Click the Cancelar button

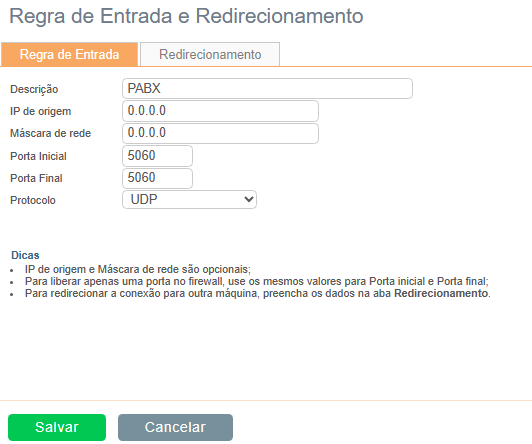click(x=175, y=427)
